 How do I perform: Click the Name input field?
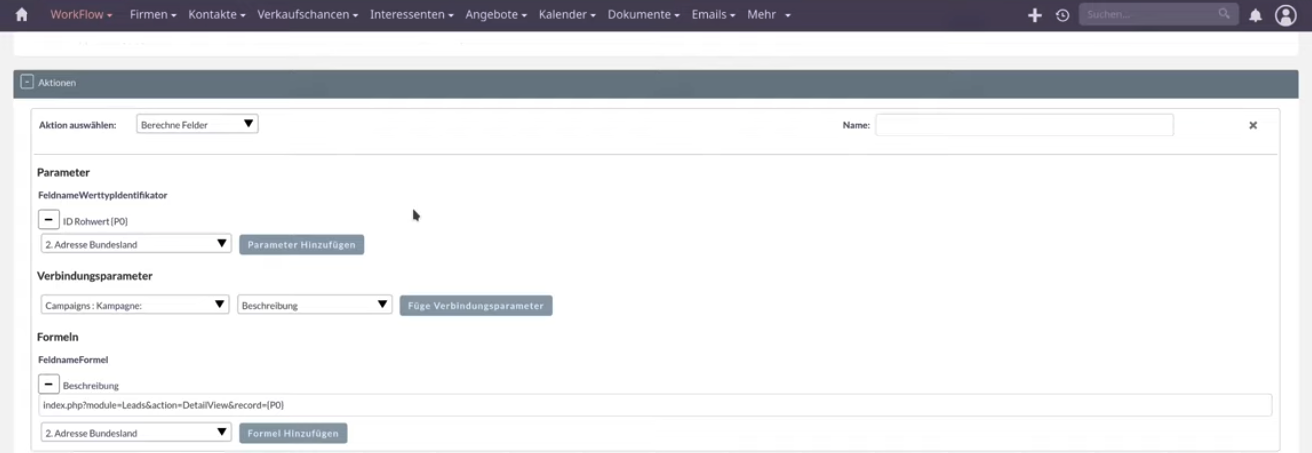tap(1024, 125)
